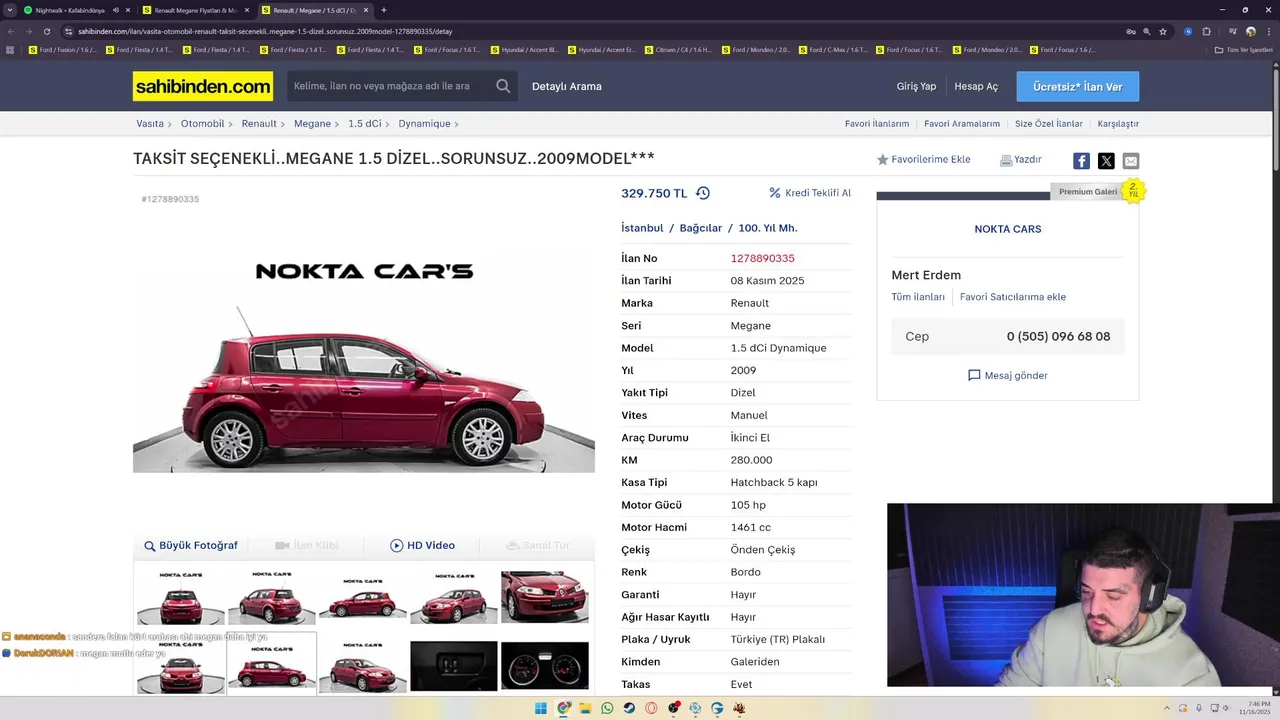1280x720 pixels.
Task: Open Favori Aramalarım
Action: (962, 124)
